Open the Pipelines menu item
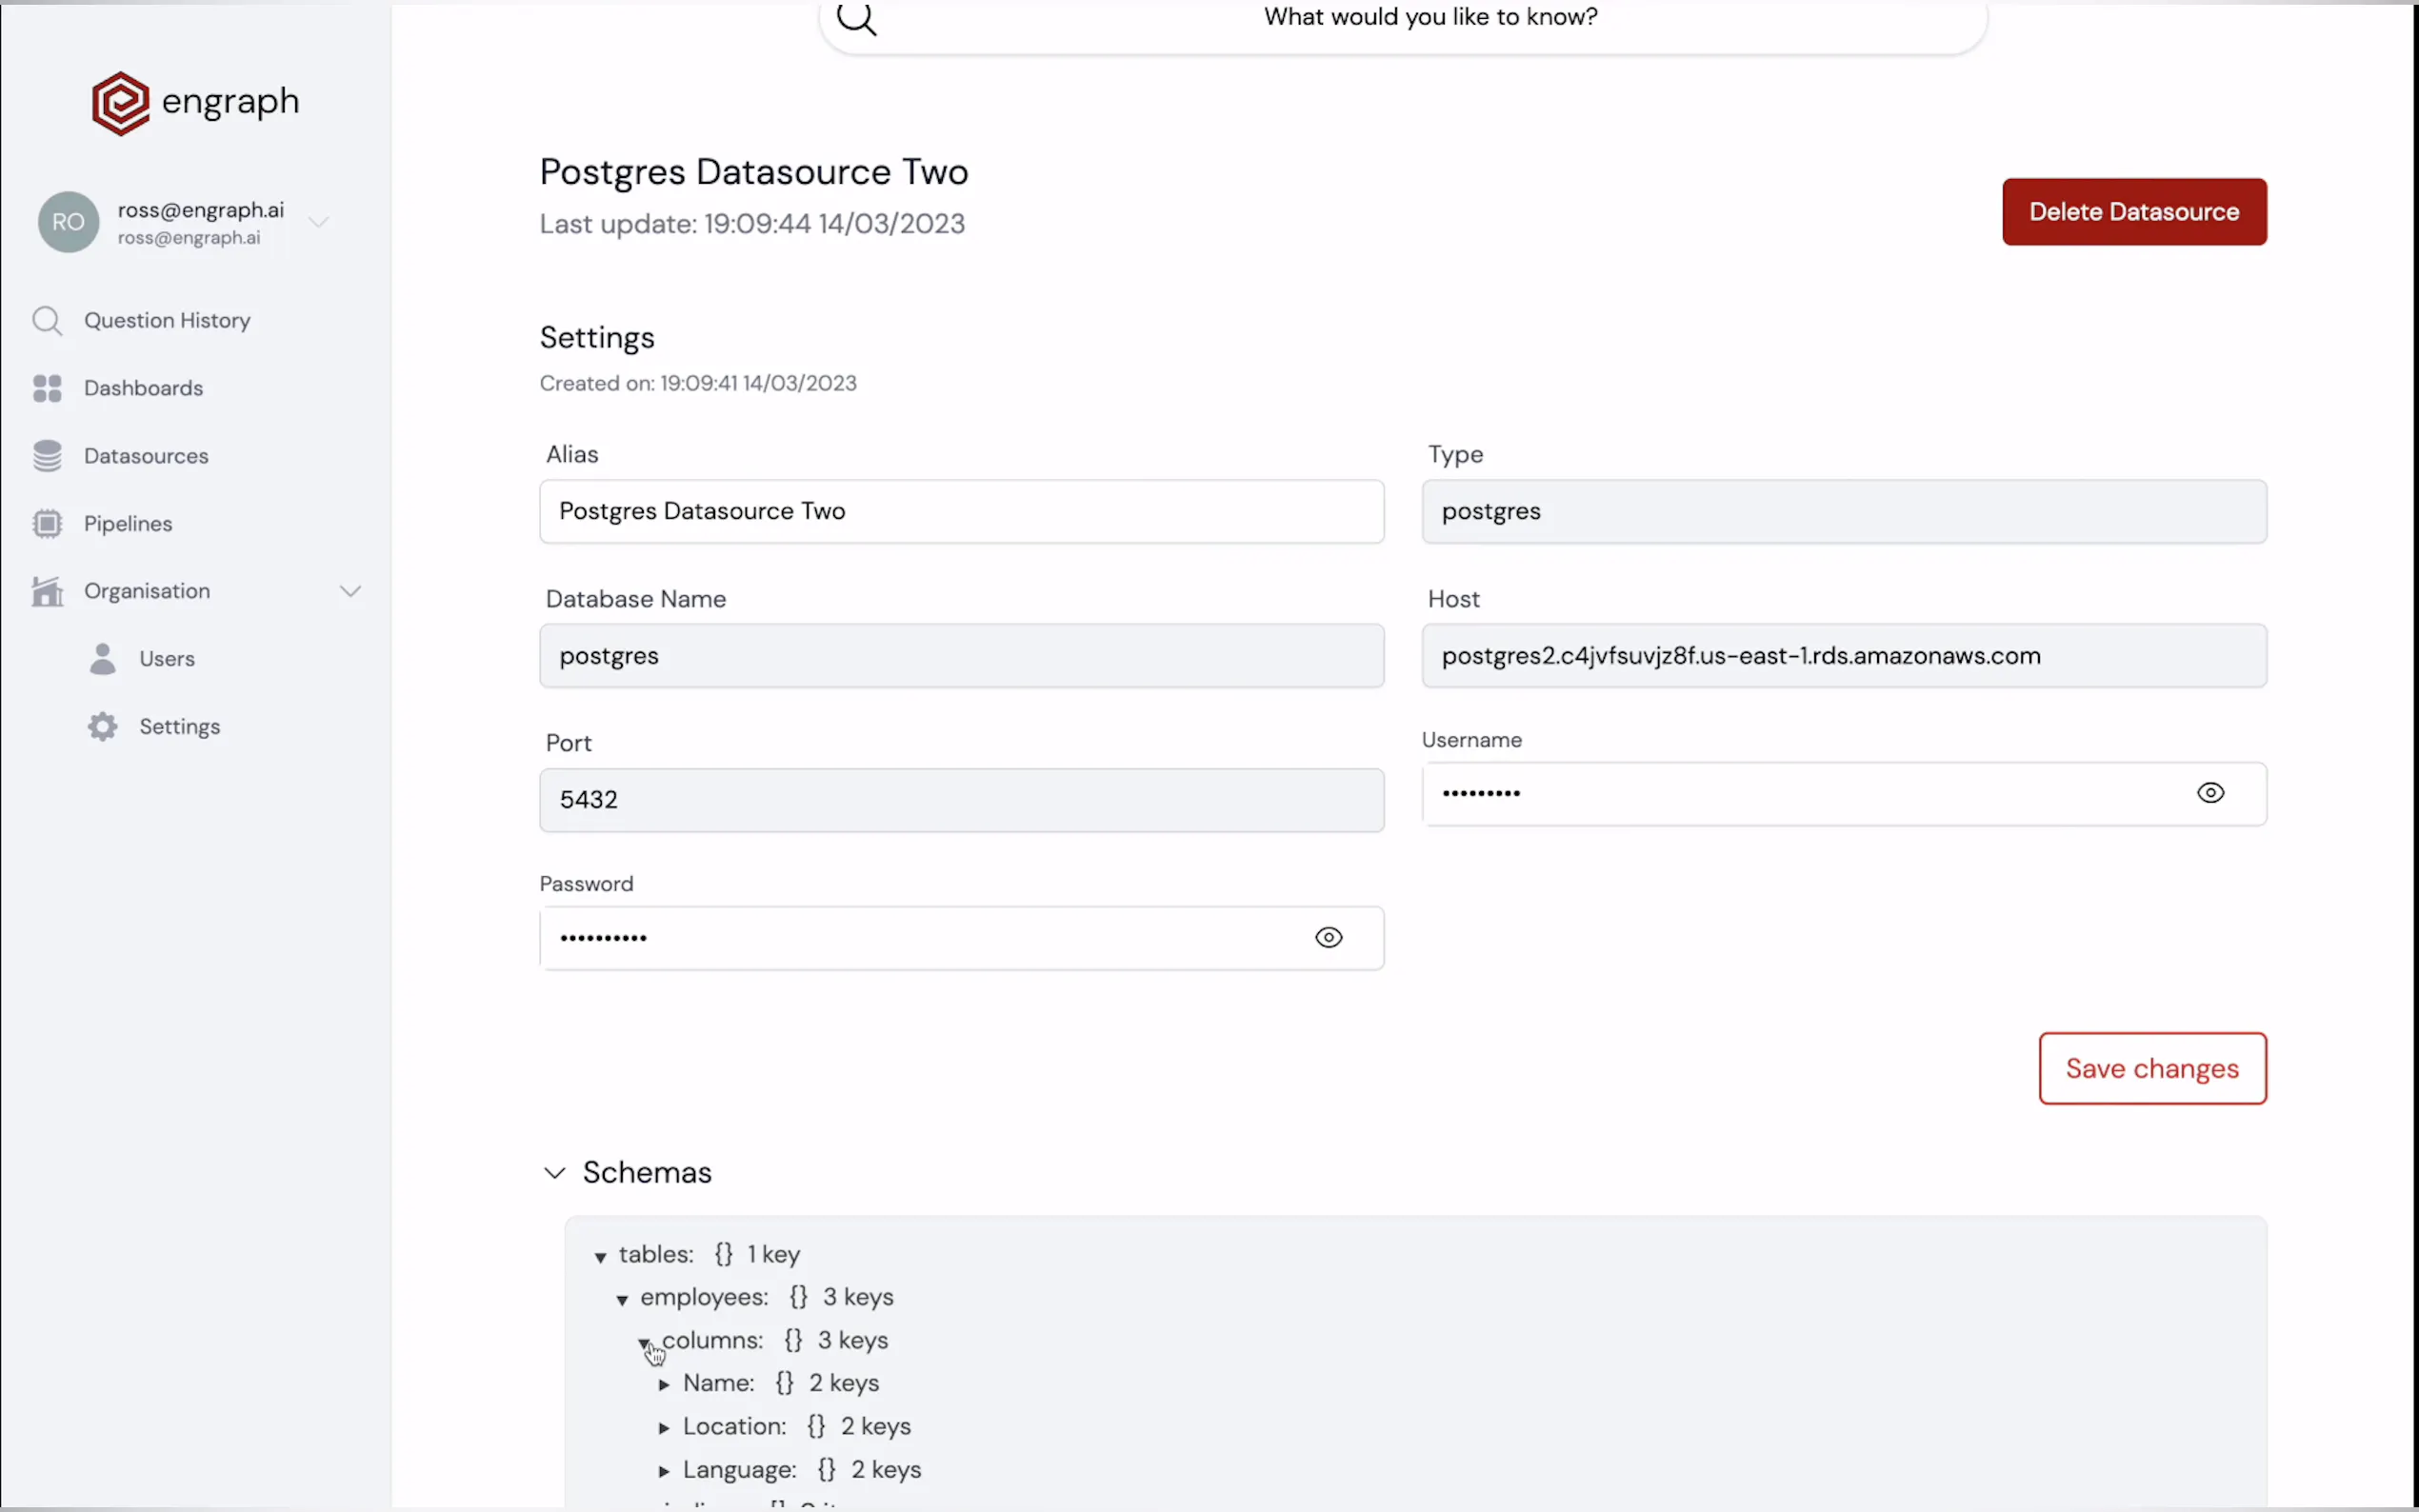 pyautogui.click(x=128, y=524)
